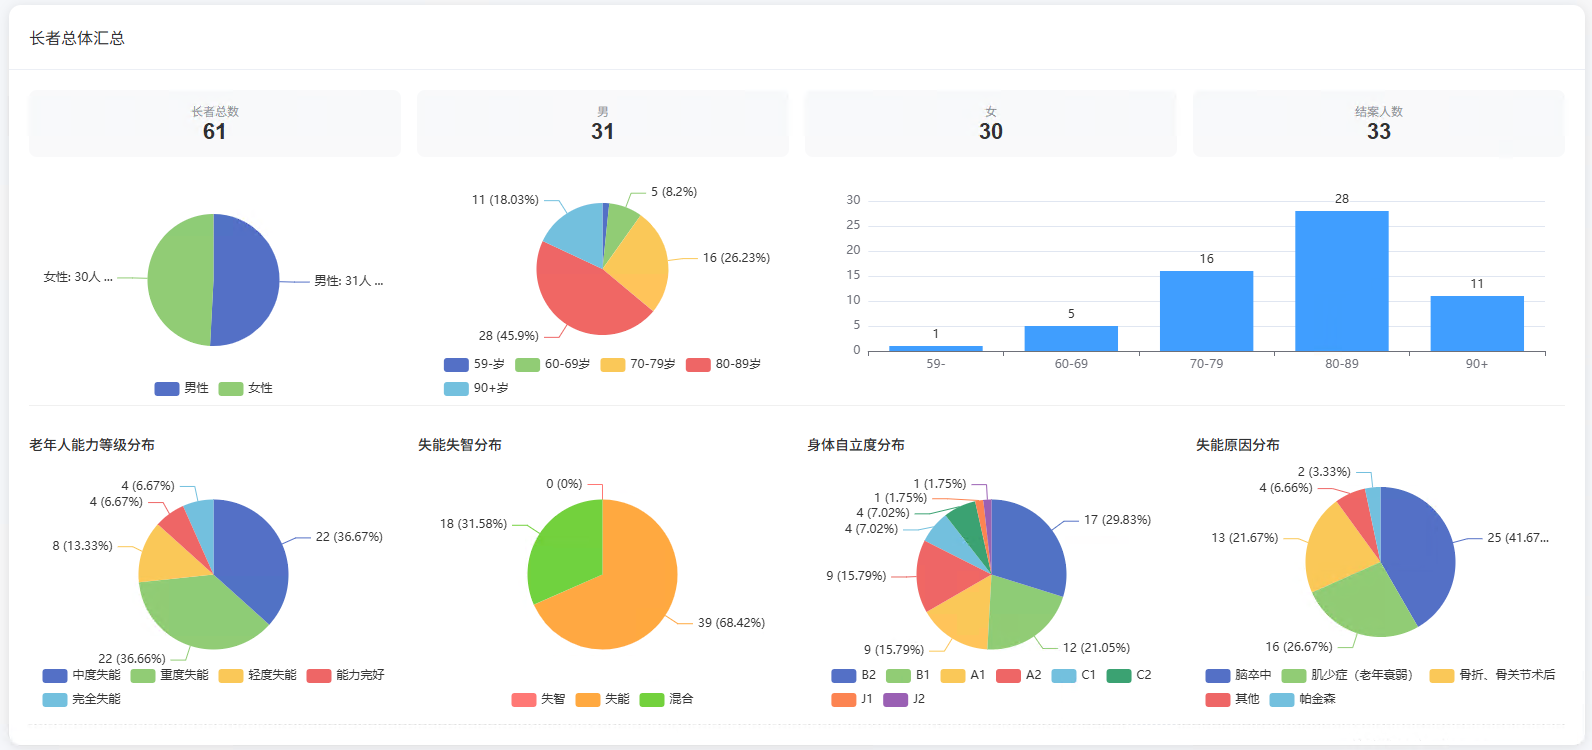Toggle the A2 legend item
Image resolution: width=1592 pixels, height=750 pixels.
(1019, 675)
